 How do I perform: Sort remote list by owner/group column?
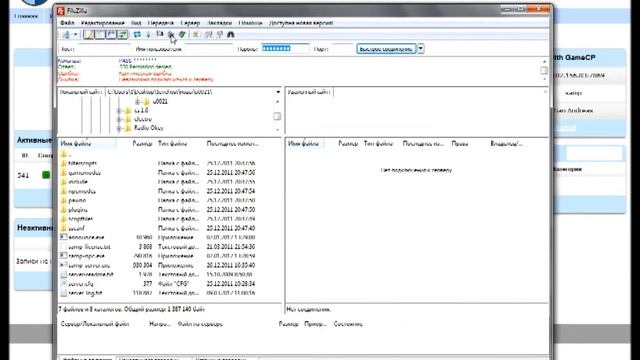(x=506, y=144)
